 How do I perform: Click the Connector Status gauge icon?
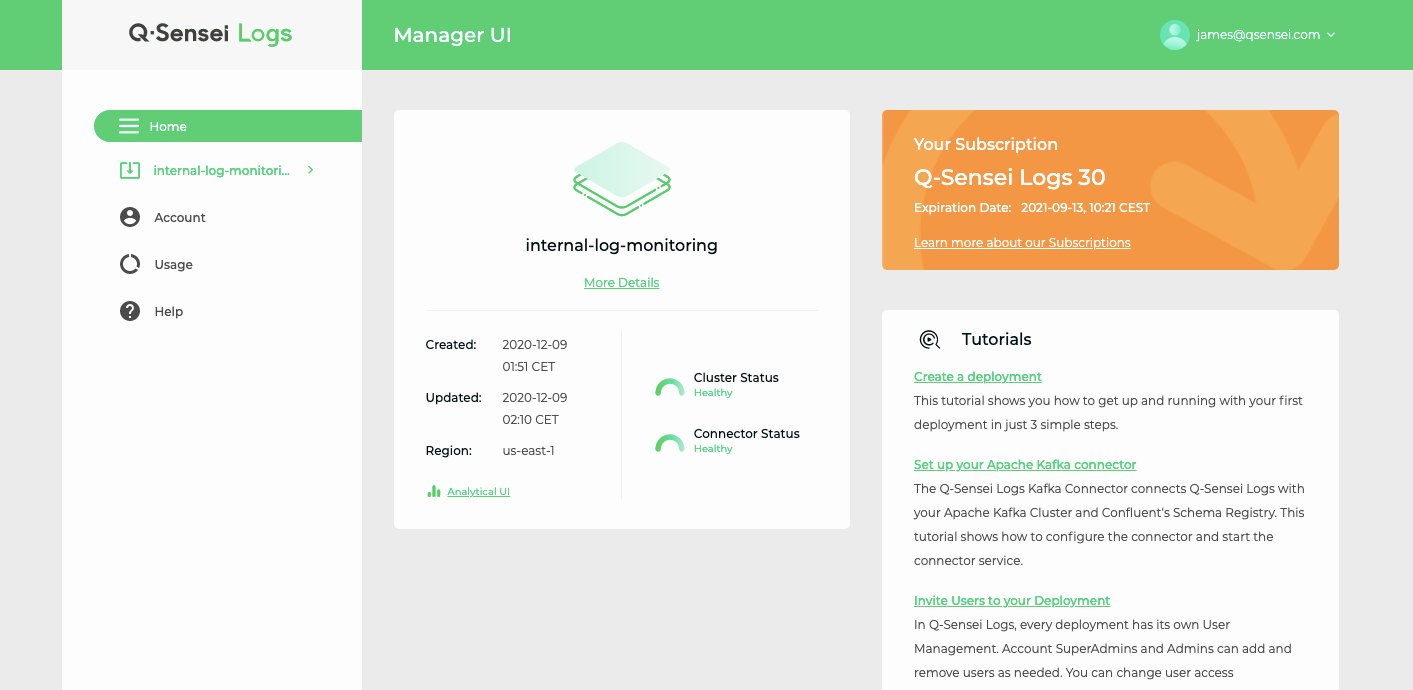tap(670, 444)
